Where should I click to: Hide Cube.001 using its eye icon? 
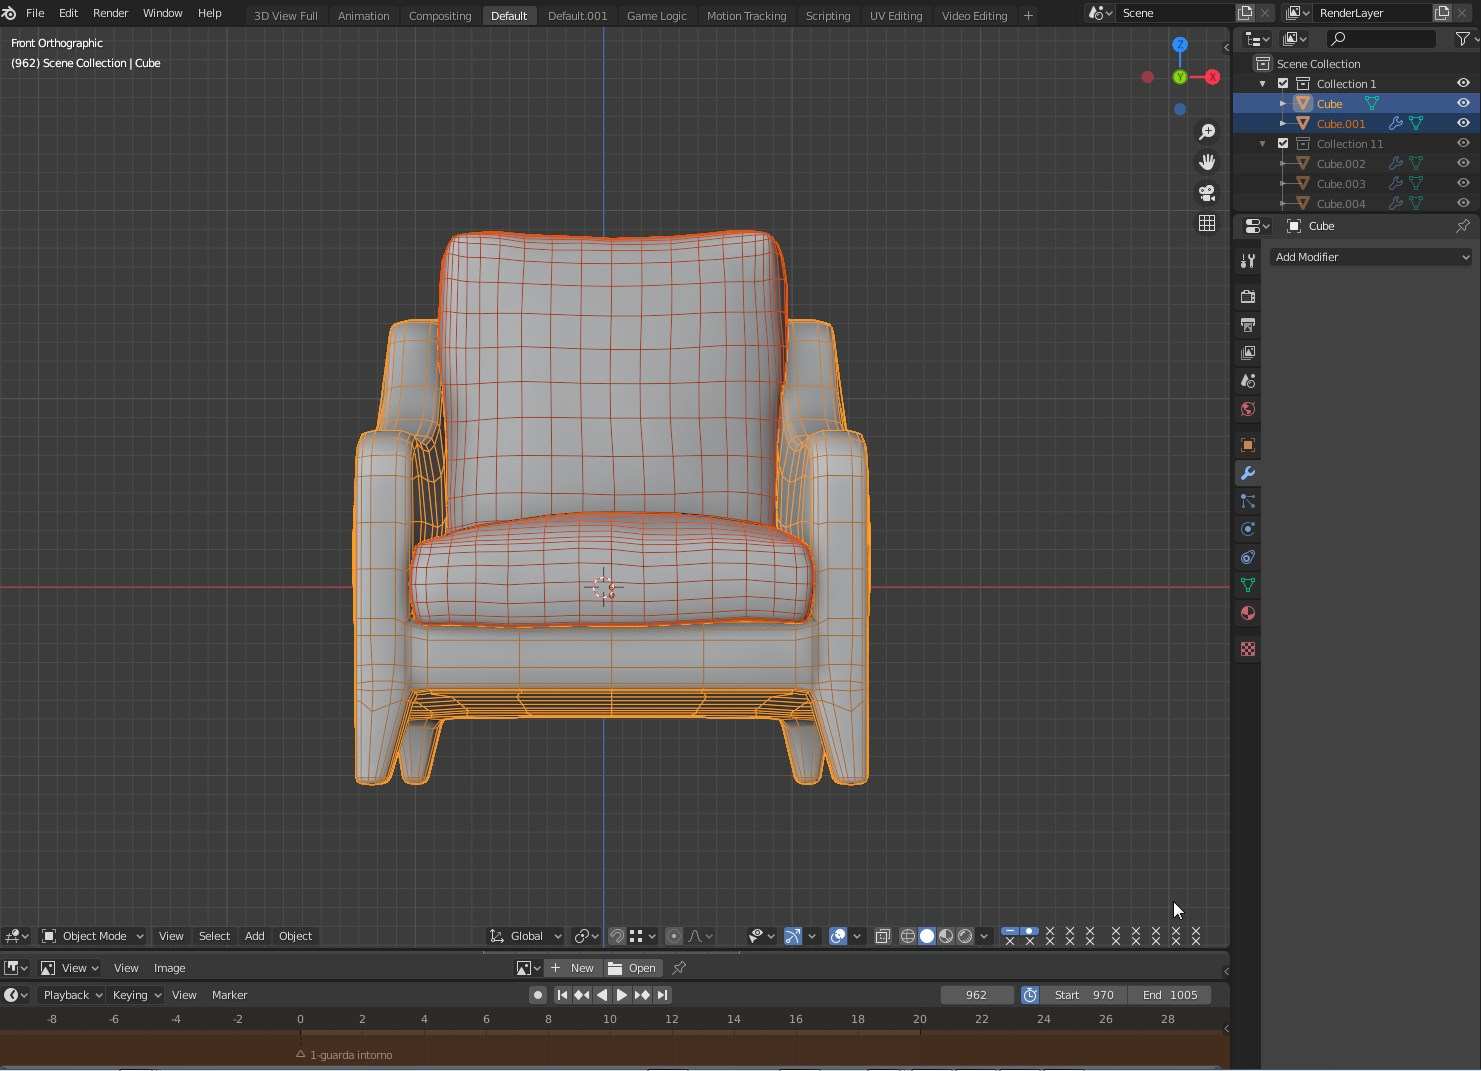[1462, 123]
